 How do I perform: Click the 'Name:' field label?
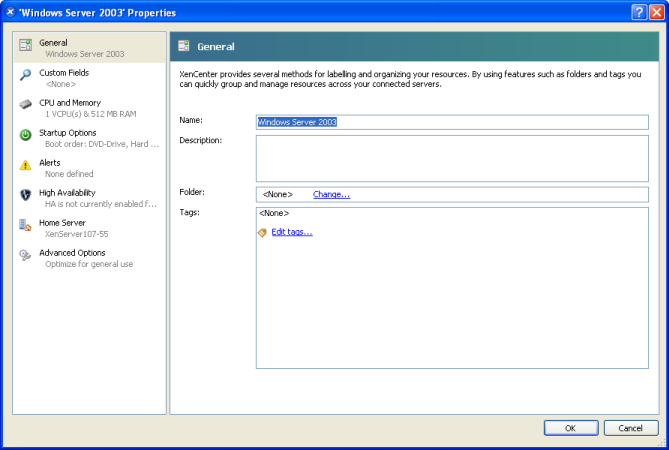pyautogui.click(x=191, y=120)
